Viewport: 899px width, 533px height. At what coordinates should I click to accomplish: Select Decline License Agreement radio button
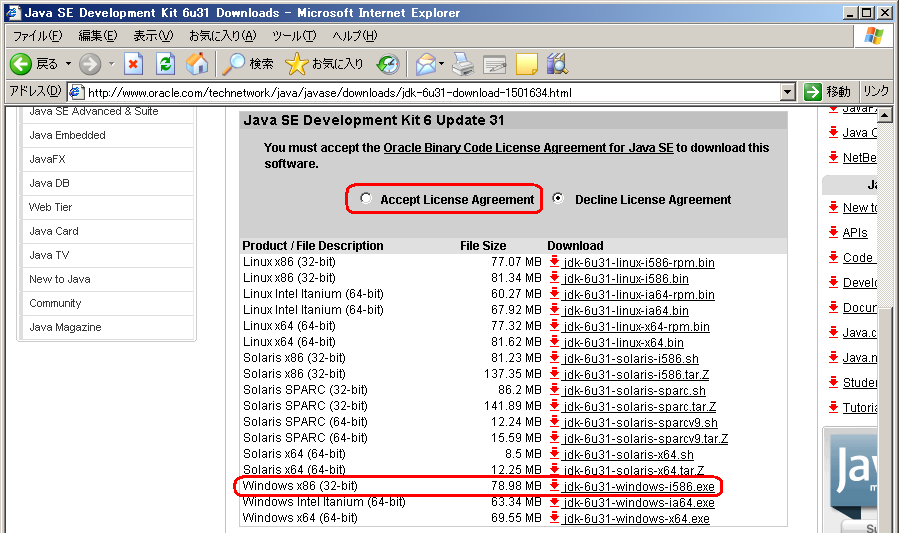[x=558, y=198]
